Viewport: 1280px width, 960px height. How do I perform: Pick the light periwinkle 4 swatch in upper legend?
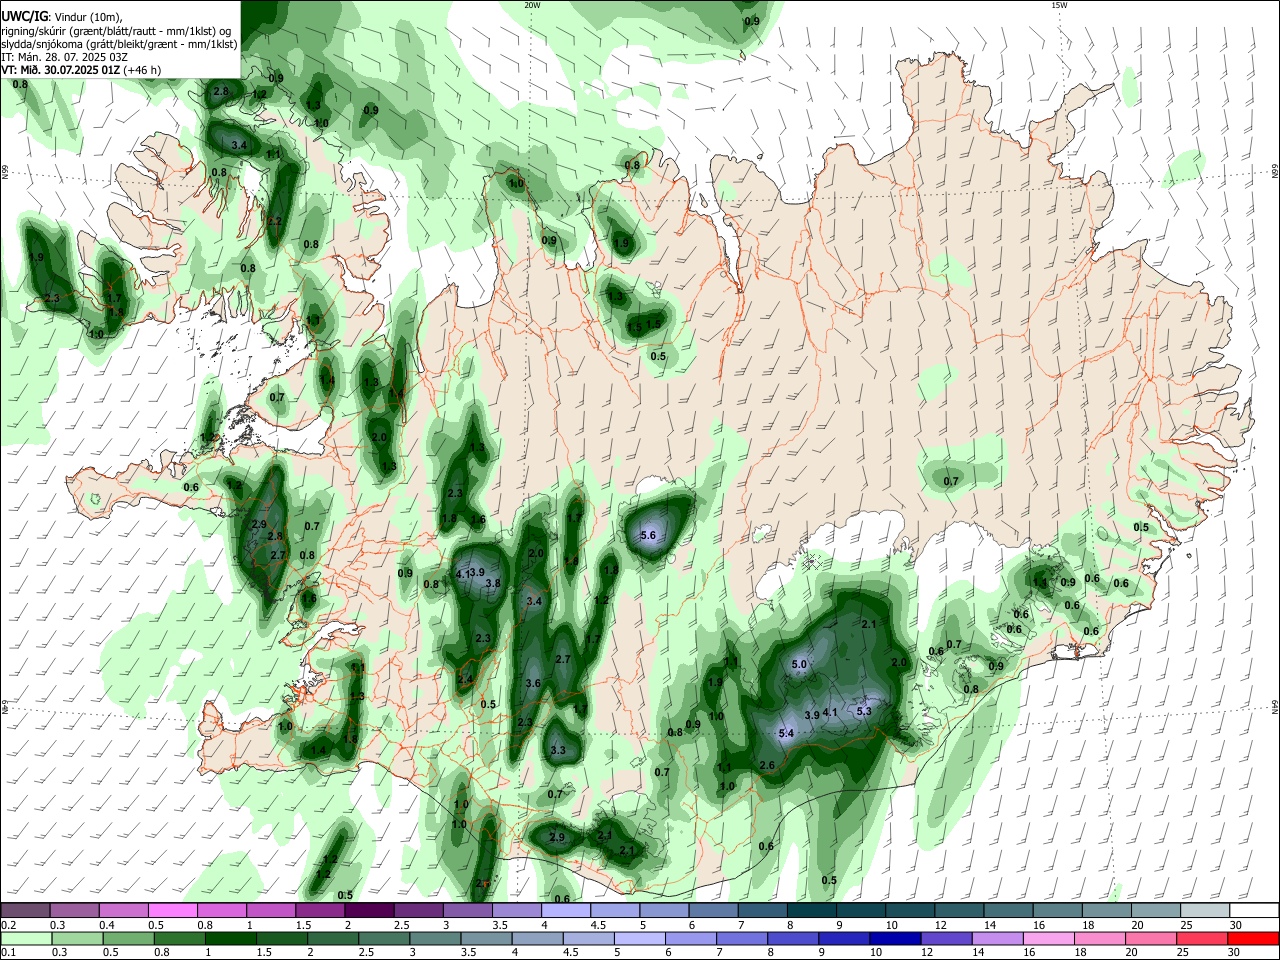click(x=566, y=911)
